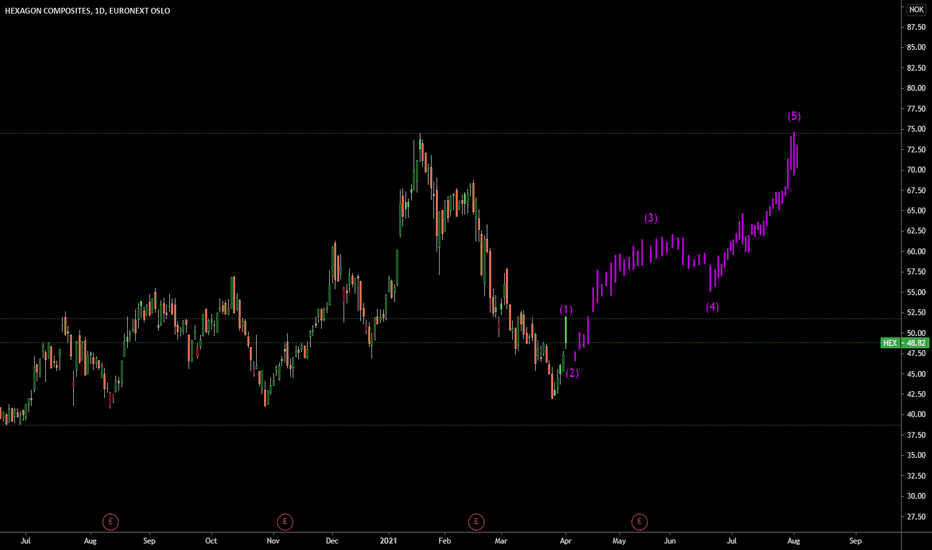The width and height of the screenshot is (932, 550).
Task: Click the 45.00 price axis label
Action: [x=916, y=374]
